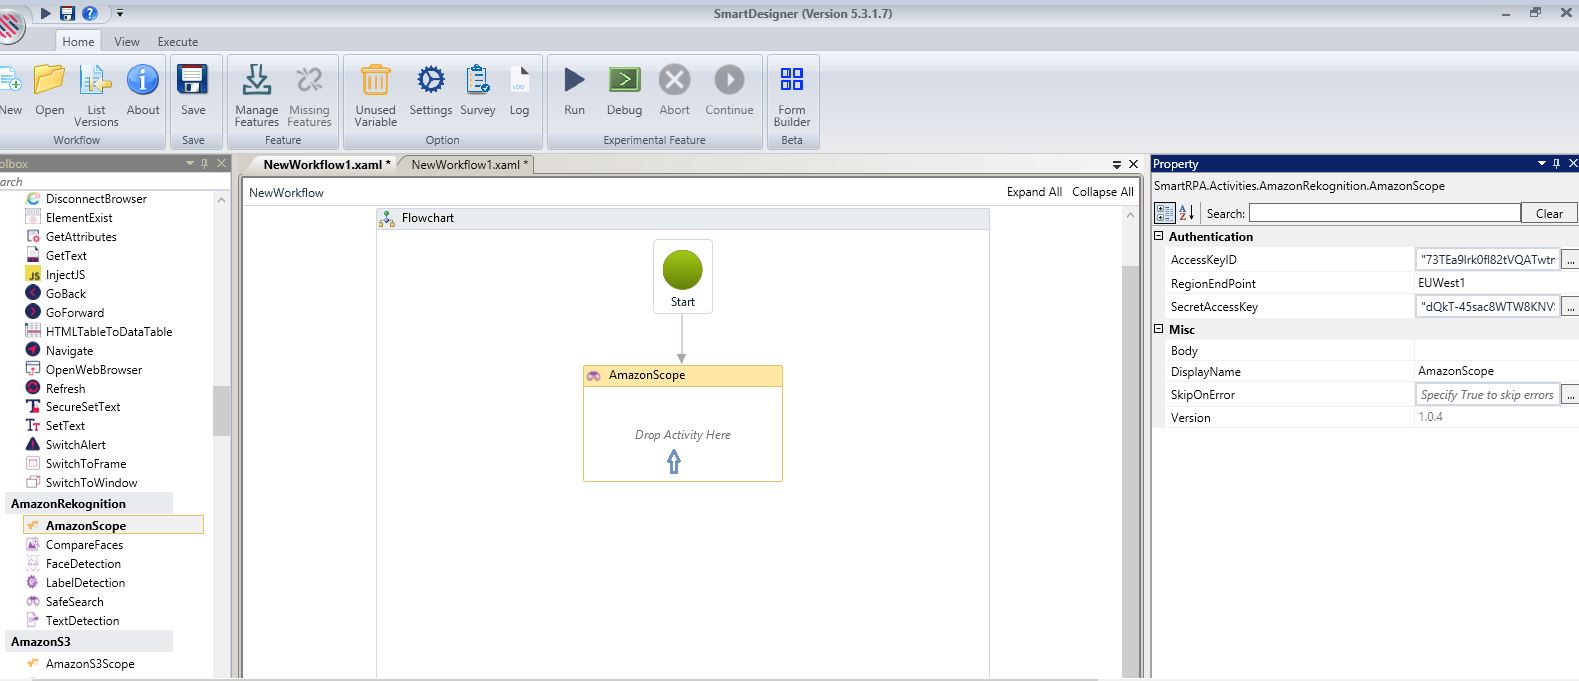Click the List Versions icon
Screen dimensions: 1579x681
point(96,82)
